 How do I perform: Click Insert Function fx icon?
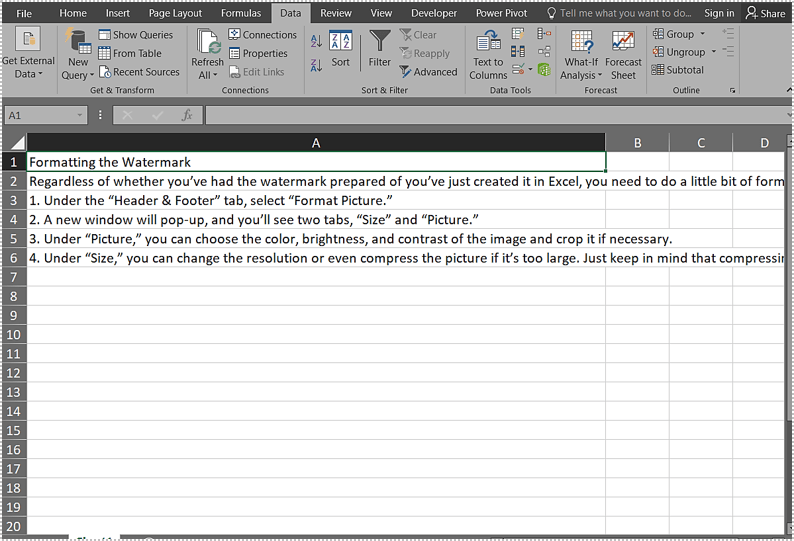tap(187, 116)
